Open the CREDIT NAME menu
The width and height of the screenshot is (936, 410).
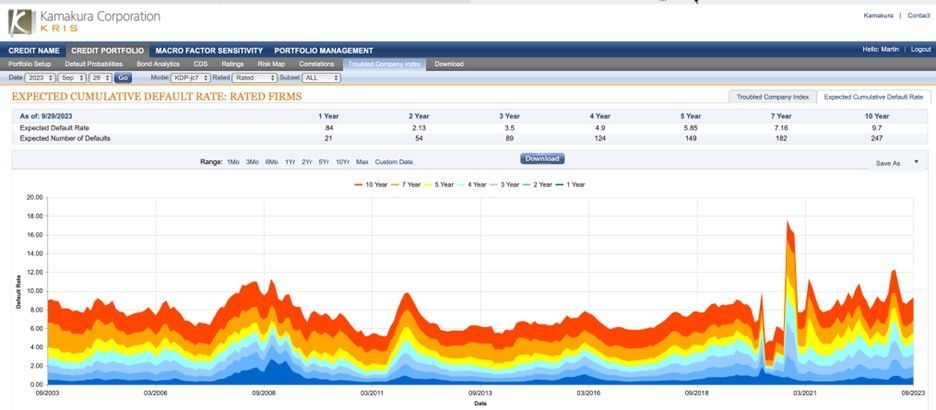[34, 51]
